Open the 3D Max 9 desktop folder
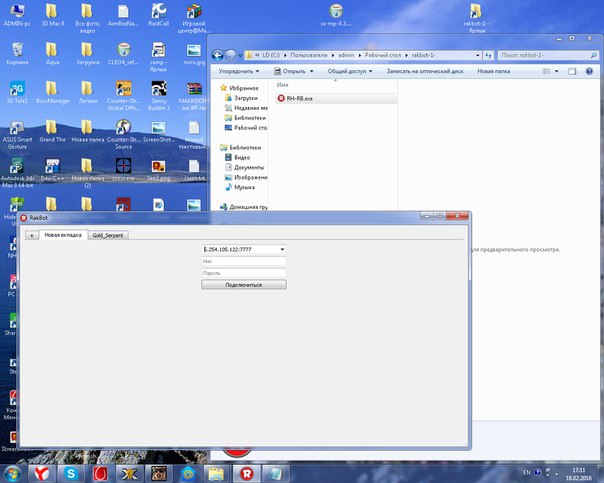 [x=52, y=15]
